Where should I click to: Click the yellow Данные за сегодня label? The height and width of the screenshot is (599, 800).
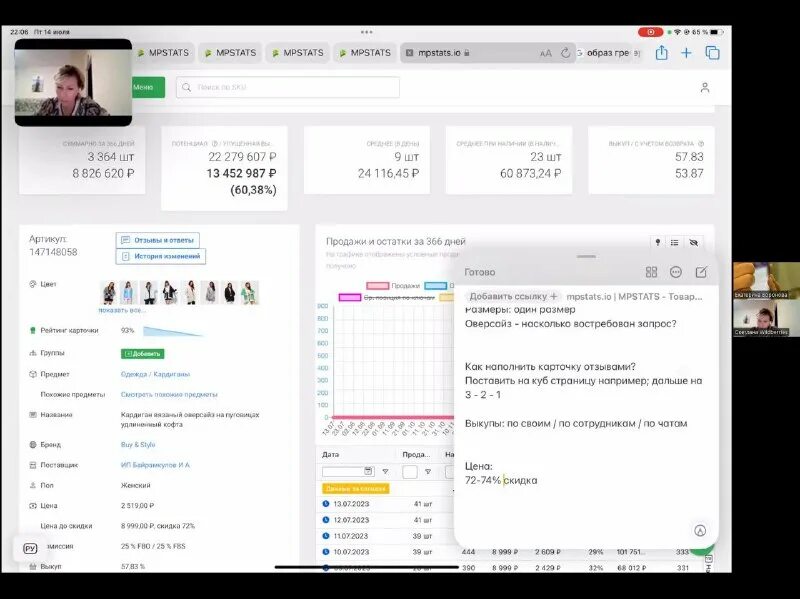point(356,488)
